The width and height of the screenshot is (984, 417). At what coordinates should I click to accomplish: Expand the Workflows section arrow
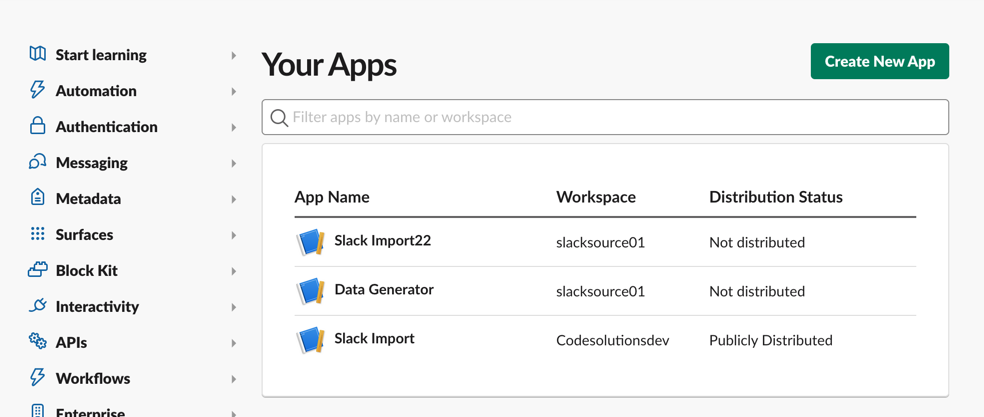point(234,380)
